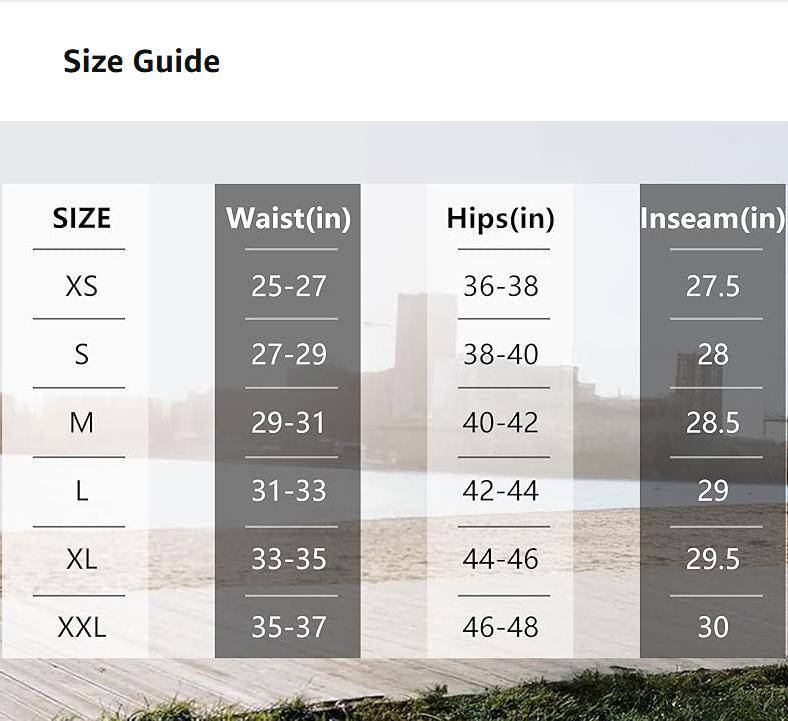The width and height of the screenshot is (788, 721).
Task: Click the Hips(in) column header
Action: pos(500,218)
